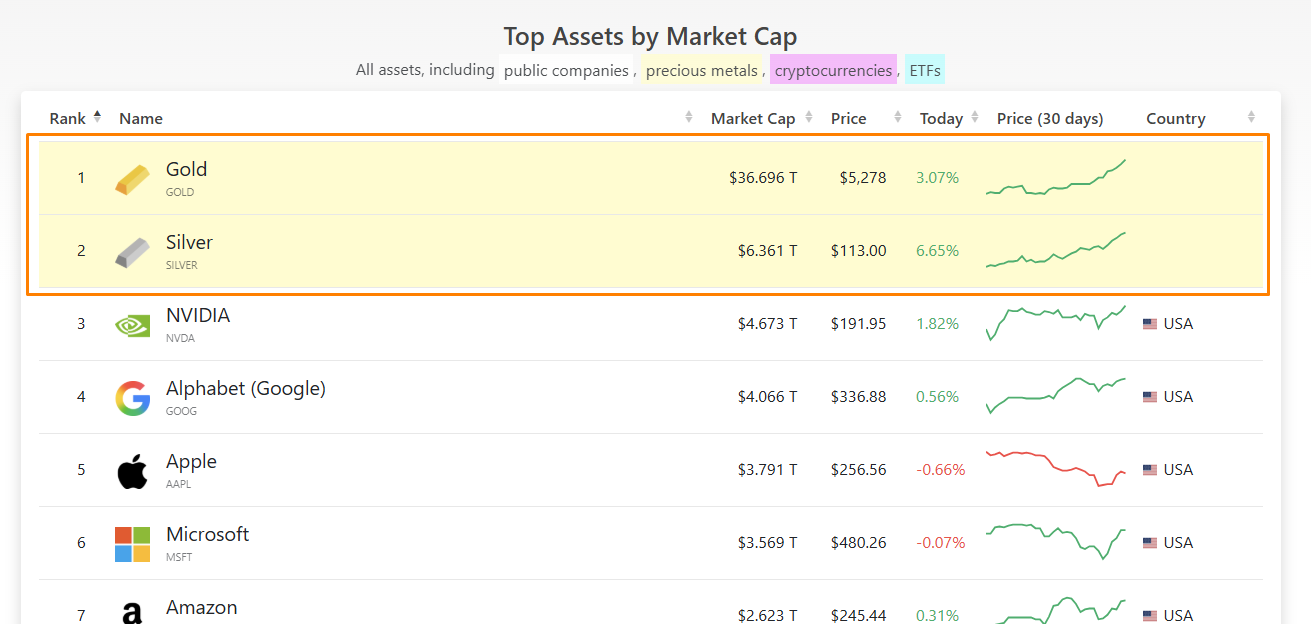Click the Microsoft logo icon
1311x624 pixels.
132,544
